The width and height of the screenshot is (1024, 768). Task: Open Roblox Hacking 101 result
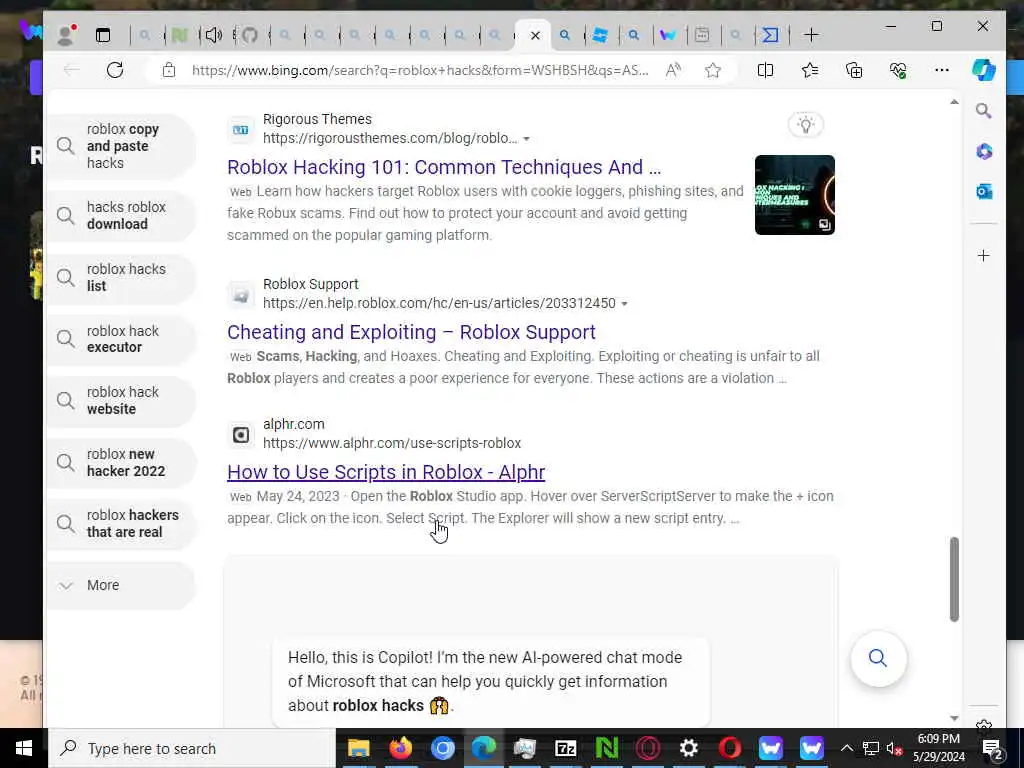tap(444, 167)
